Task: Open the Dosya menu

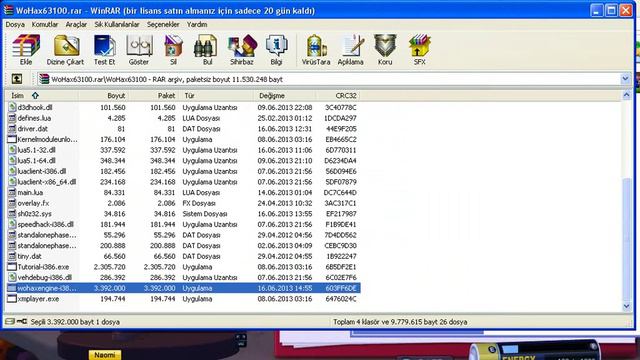Action: coord(15,24)
